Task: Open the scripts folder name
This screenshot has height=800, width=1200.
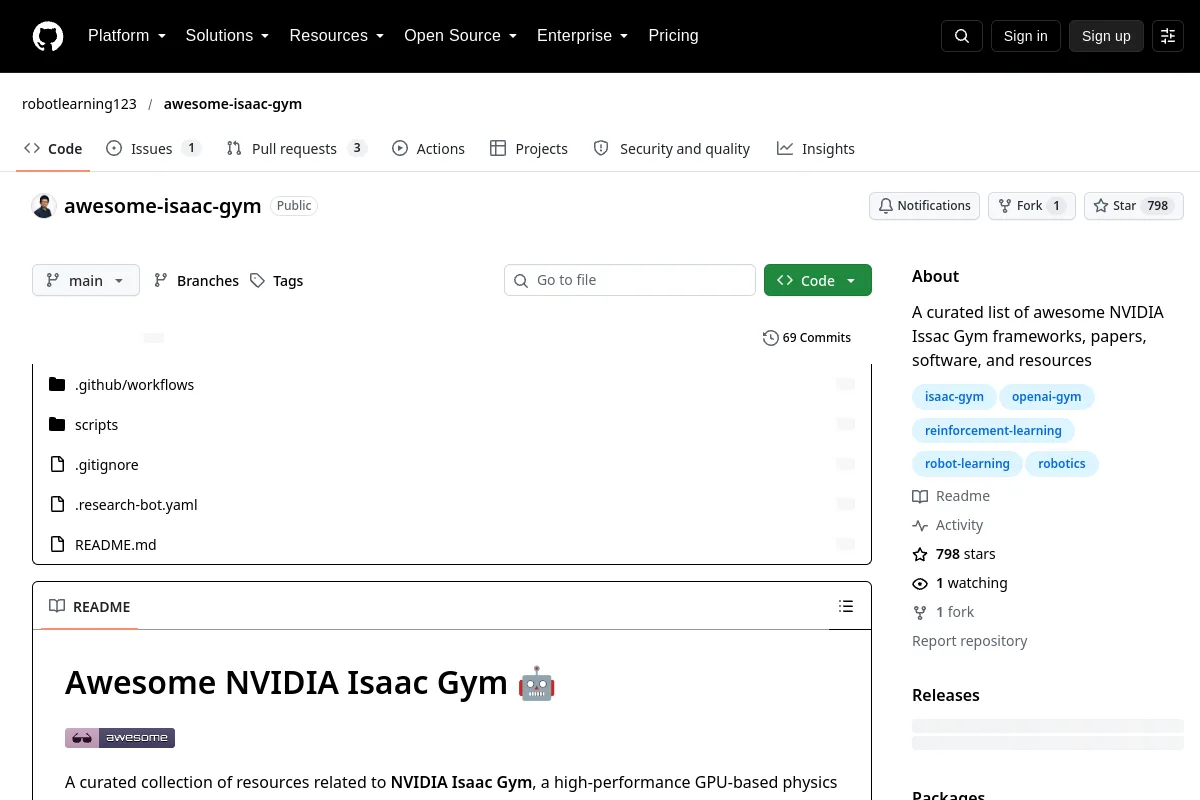Action: coord(97,425)
